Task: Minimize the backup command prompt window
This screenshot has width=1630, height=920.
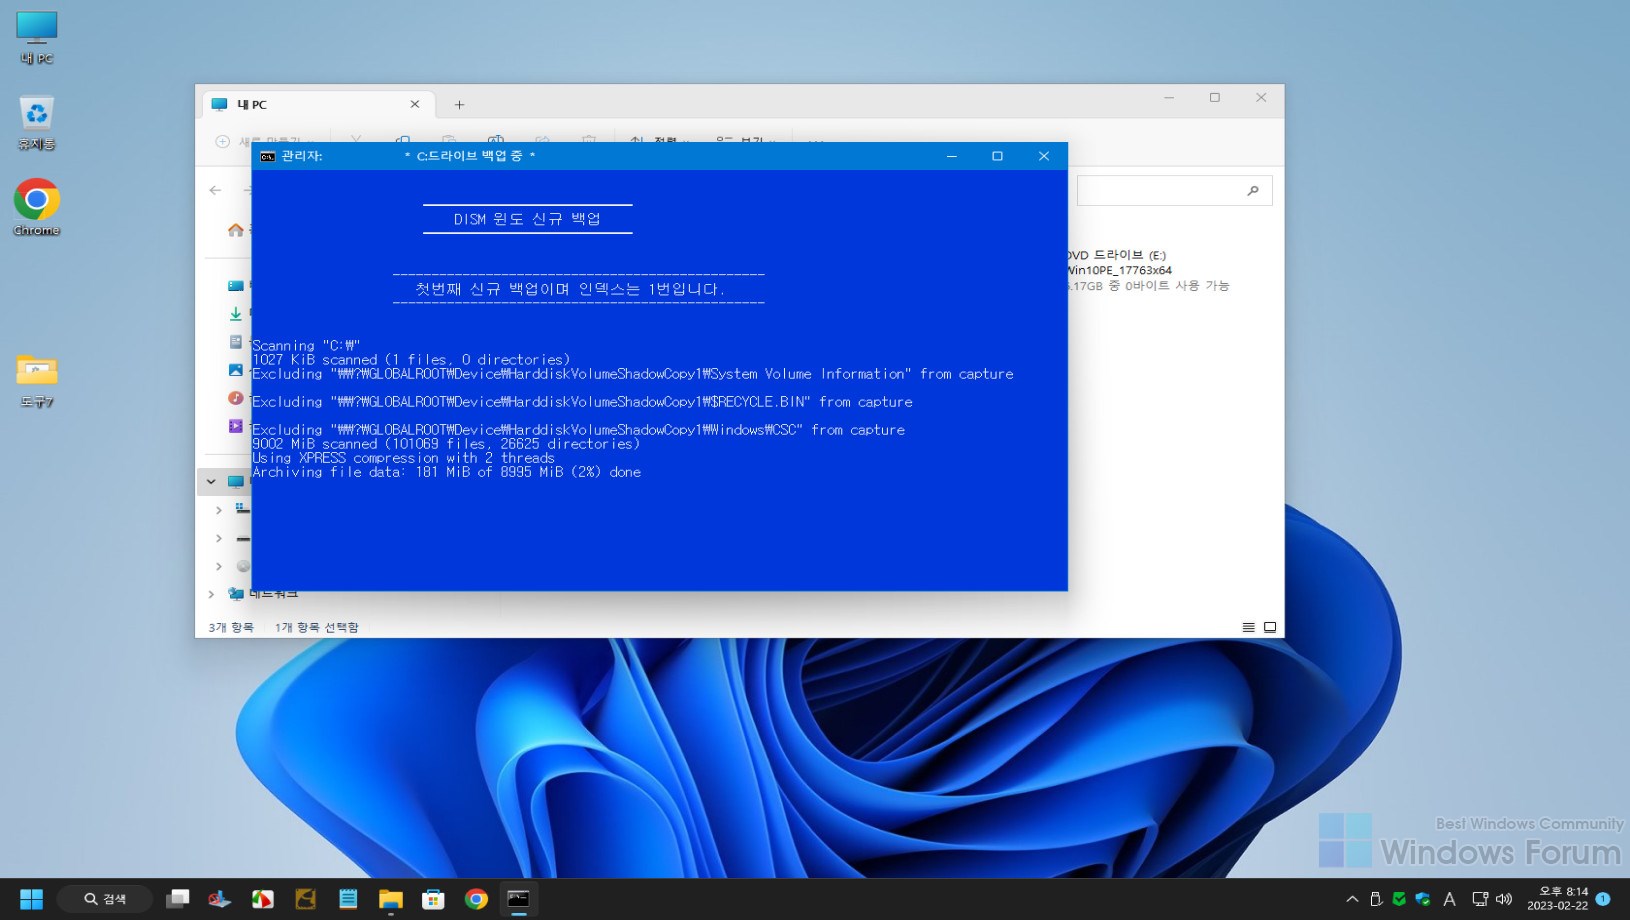Action: (951, 156)
